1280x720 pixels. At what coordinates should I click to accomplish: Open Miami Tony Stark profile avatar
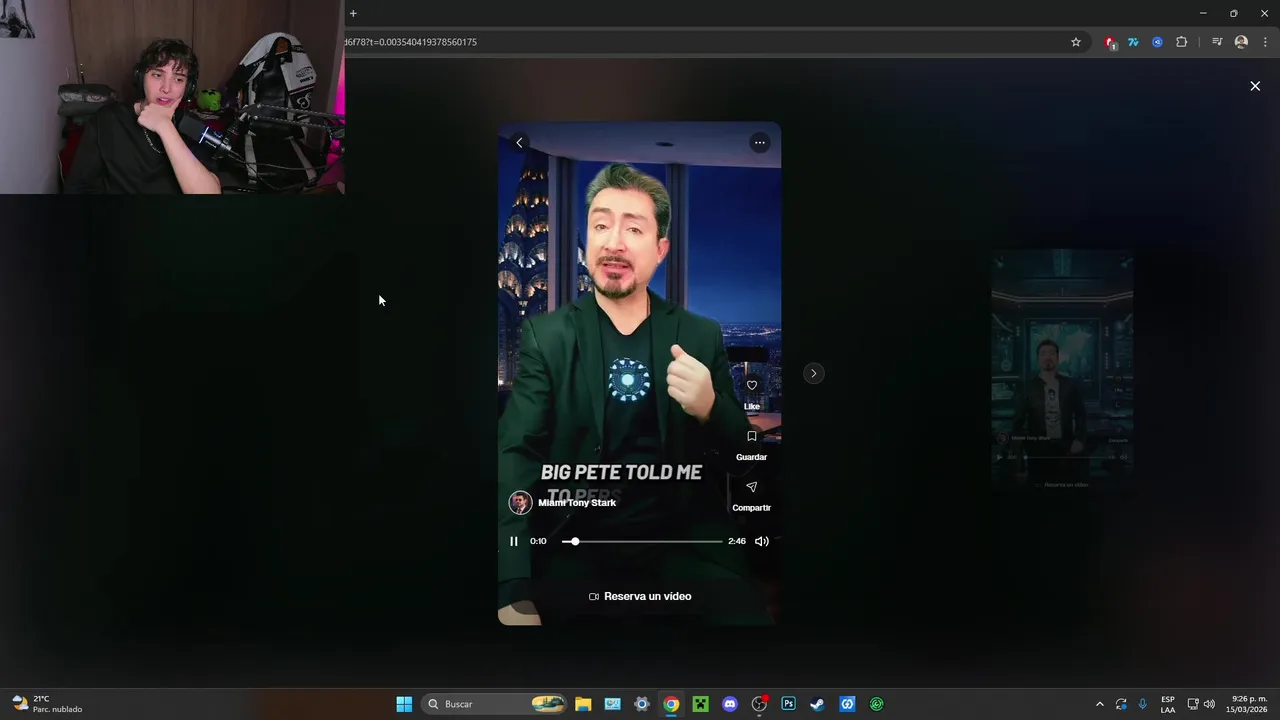520,503
